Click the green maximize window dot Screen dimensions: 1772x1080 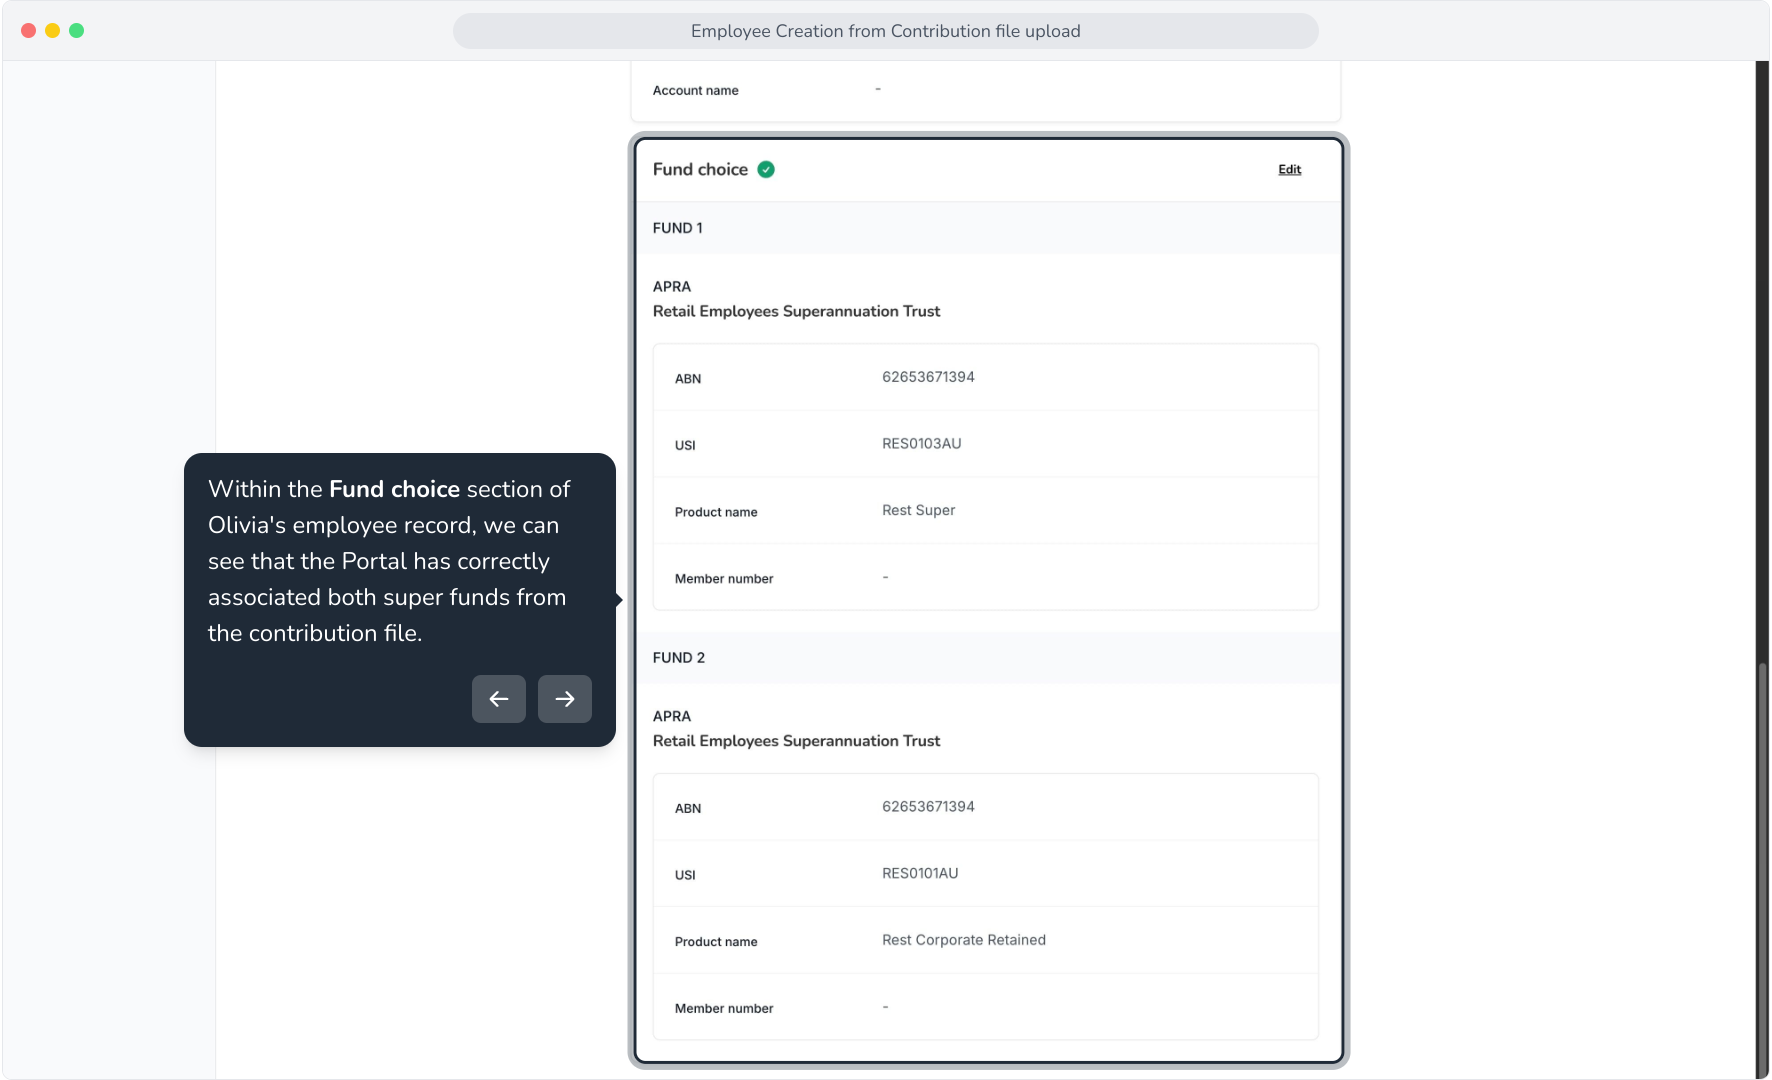pyautogui.click(x=77, y=31)
